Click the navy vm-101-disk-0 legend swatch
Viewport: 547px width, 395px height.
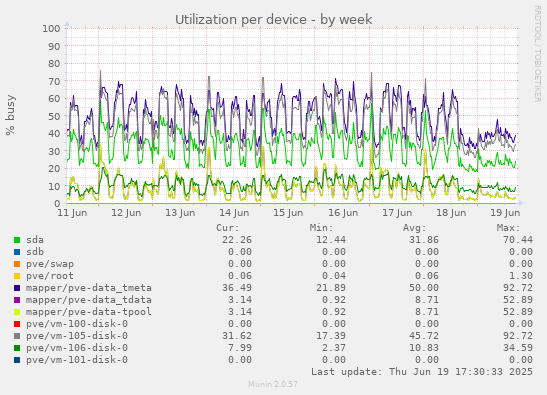coord(17,360)
